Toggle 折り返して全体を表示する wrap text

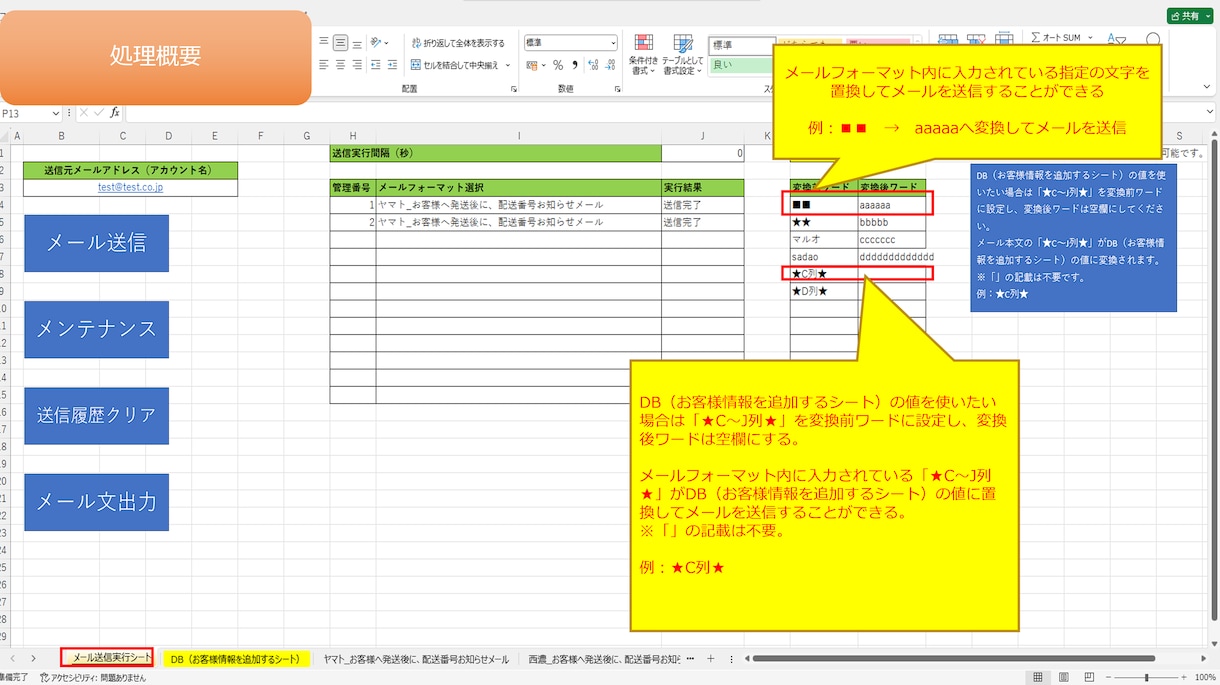pyautogui.click(x=458, y=43)
